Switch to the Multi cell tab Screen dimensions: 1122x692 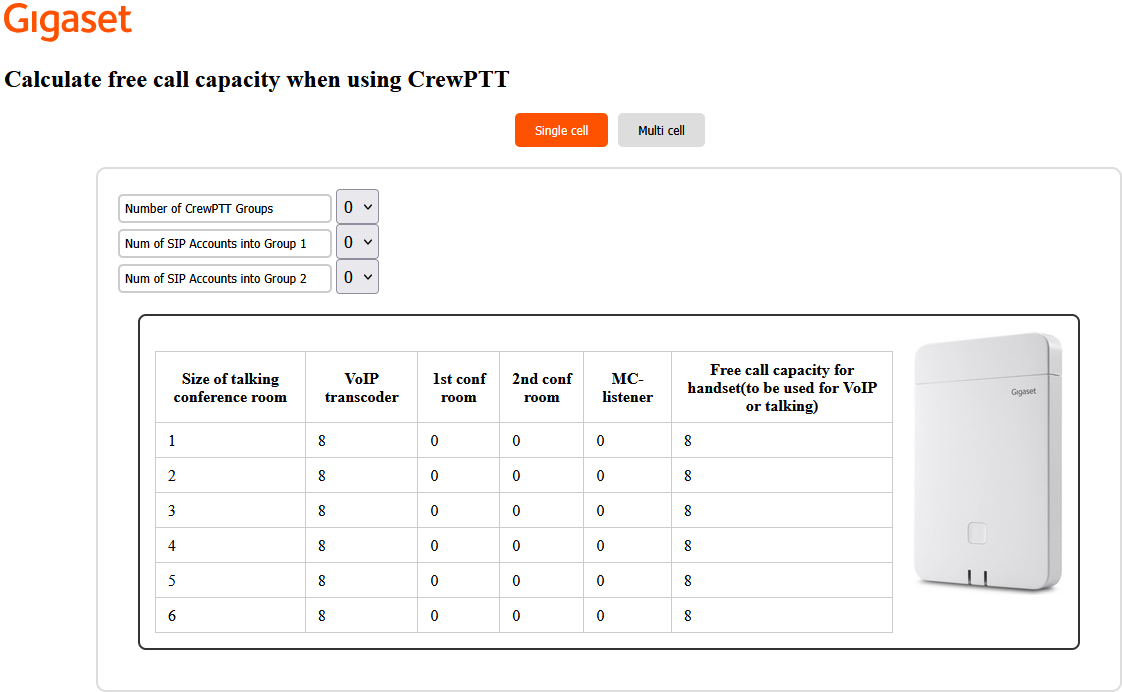click(661, 130)
